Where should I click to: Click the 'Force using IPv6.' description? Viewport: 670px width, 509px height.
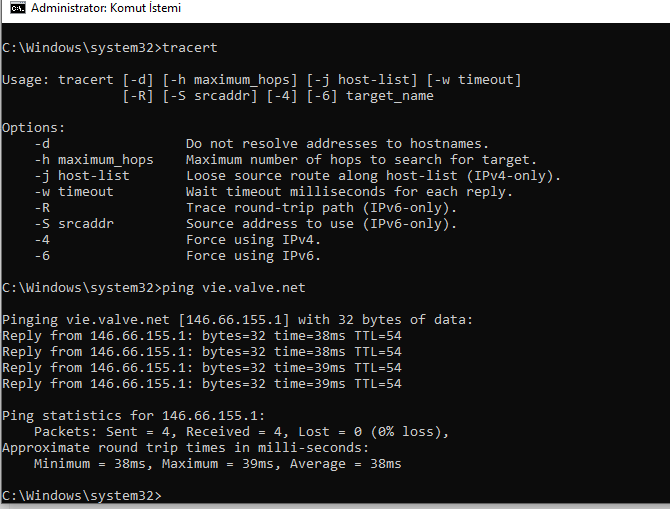(253, 256)
